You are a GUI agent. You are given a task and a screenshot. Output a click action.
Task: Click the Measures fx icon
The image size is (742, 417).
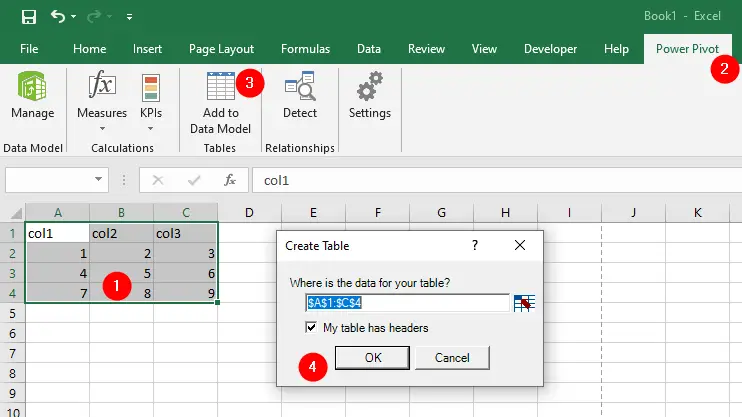pyautogui.click(x=102, y=85)
